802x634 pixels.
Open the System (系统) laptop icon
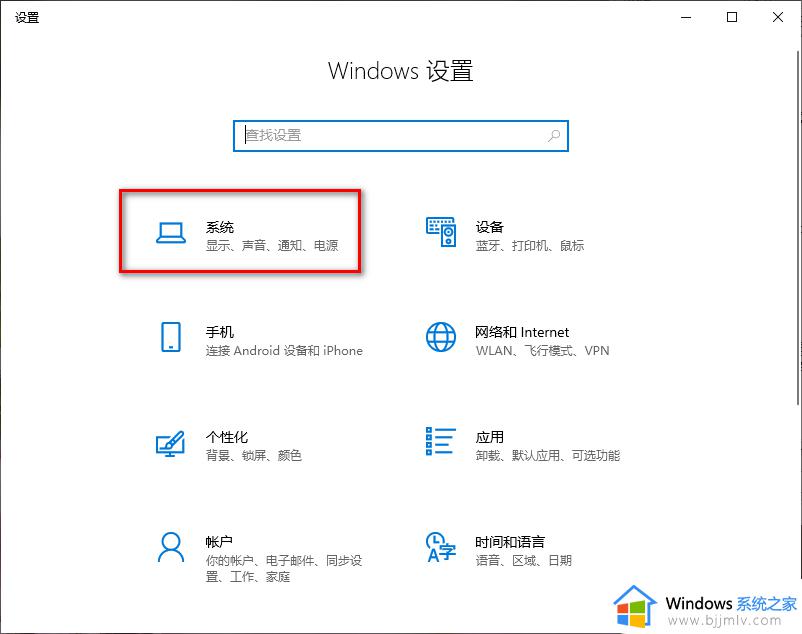pyautogui.click(x=171, y=233)
